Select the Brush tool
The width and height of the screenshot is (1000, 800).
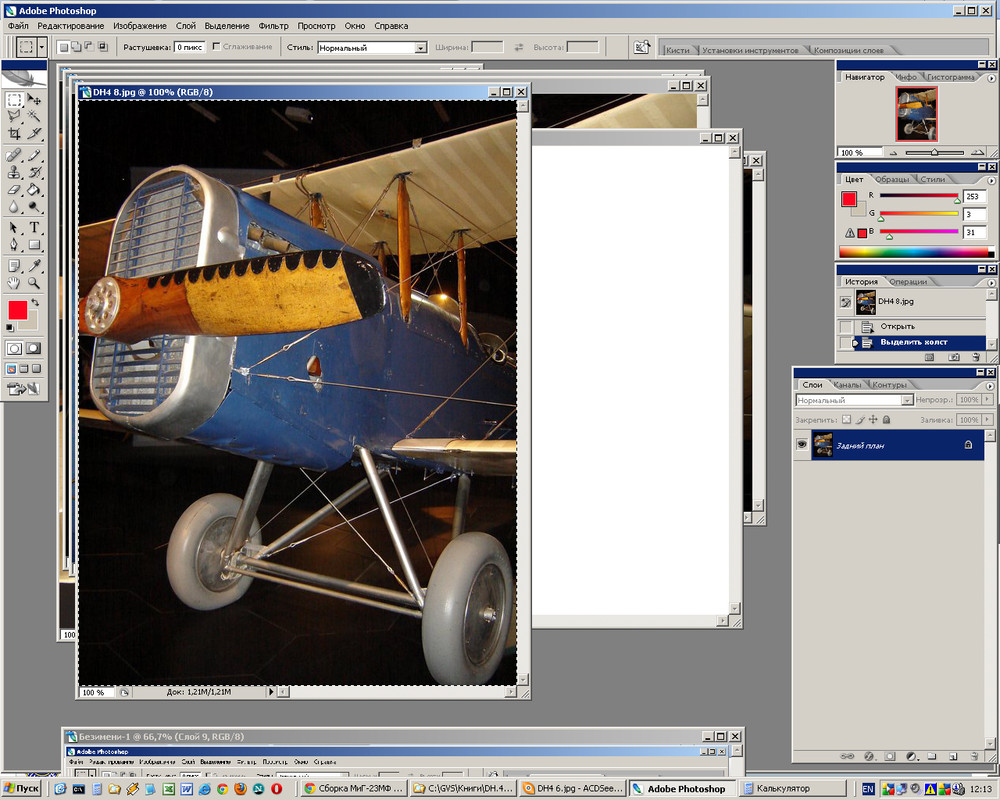tap(34, 155)
